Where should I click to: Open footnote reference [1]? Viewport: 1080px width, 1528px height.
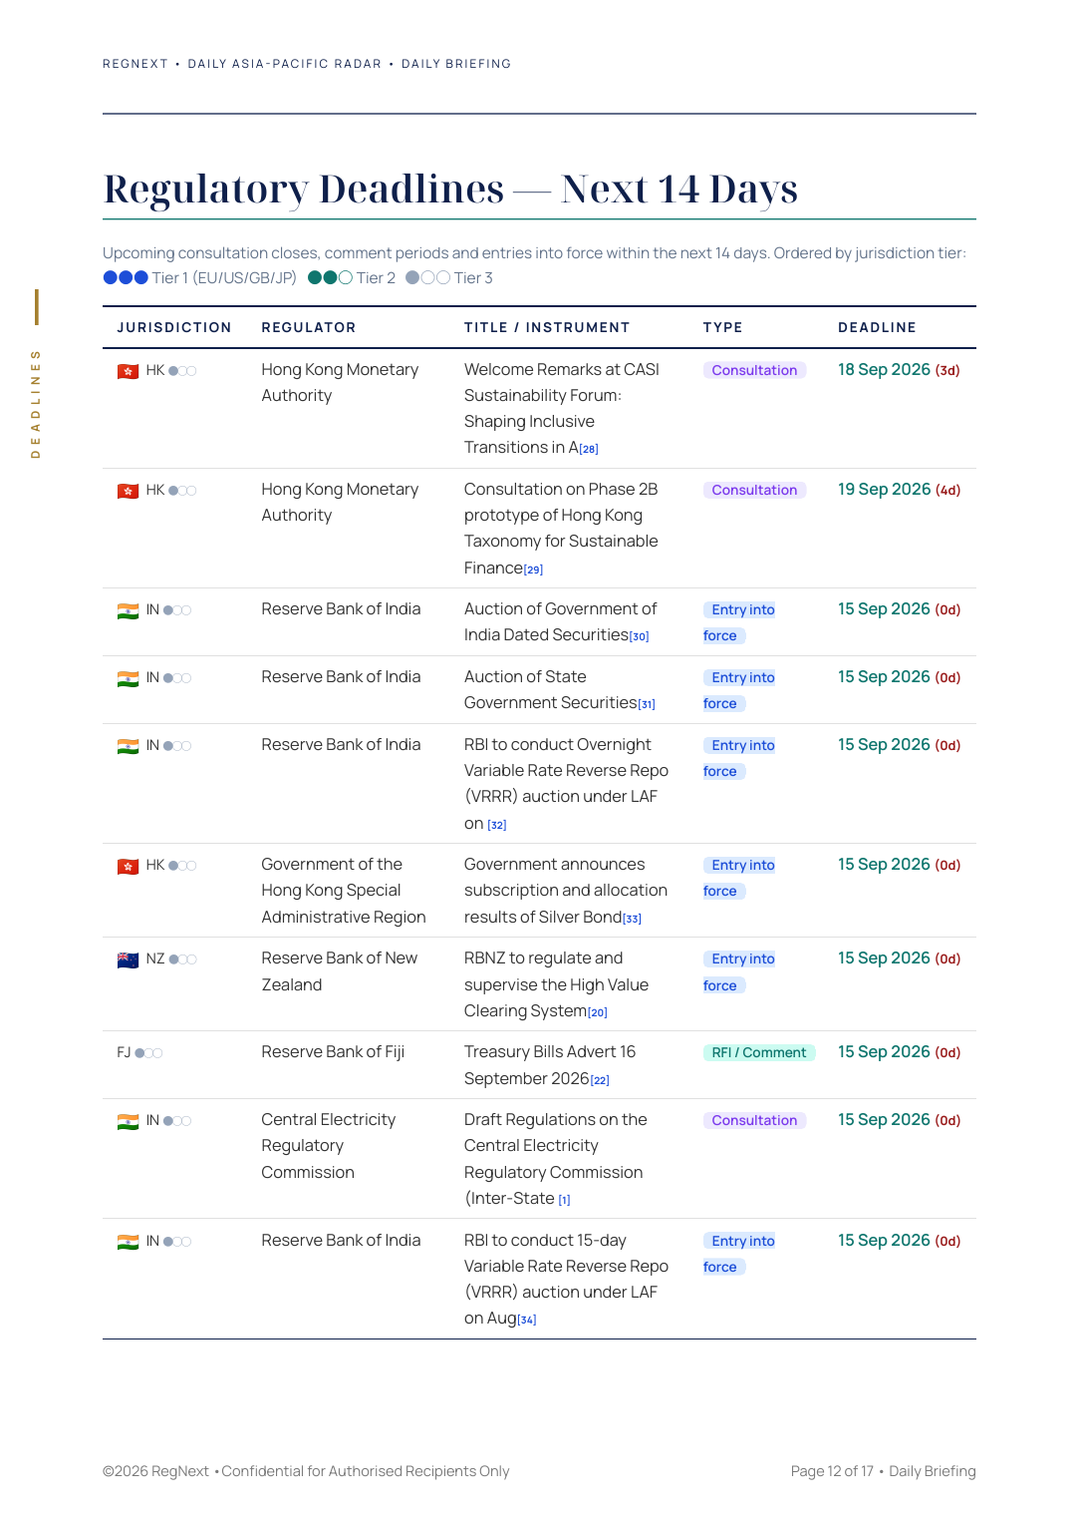pos(564,1200)
